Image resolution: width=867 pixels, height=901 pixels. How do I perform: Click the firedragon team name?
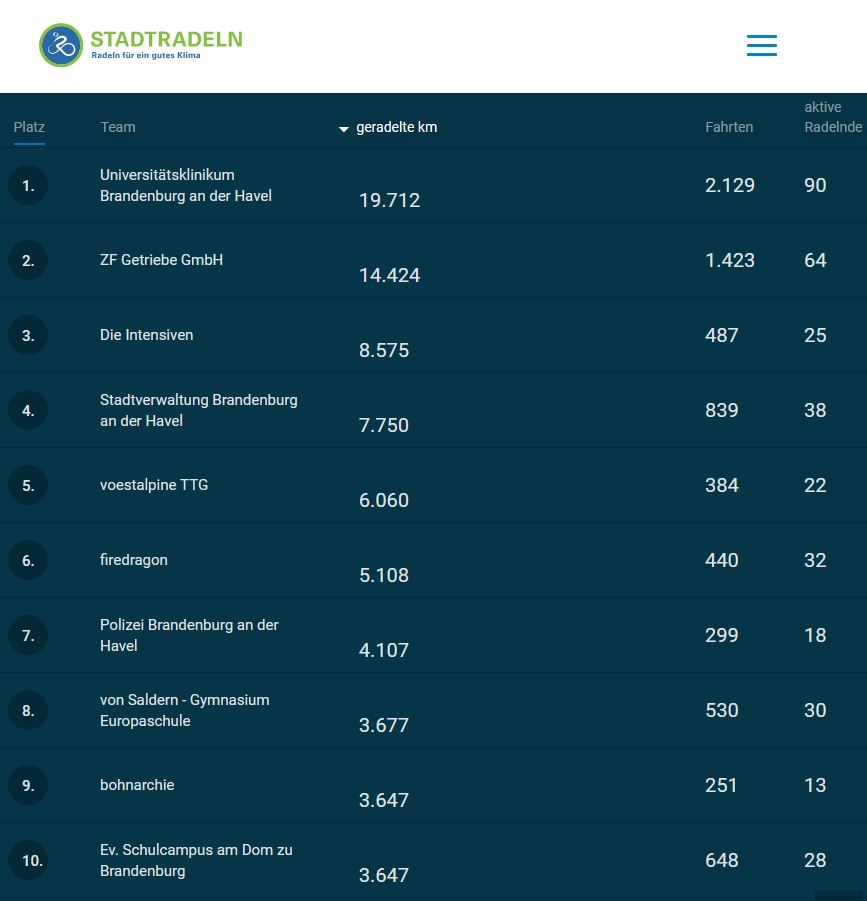pyautogui.click(x=133, y=560)
